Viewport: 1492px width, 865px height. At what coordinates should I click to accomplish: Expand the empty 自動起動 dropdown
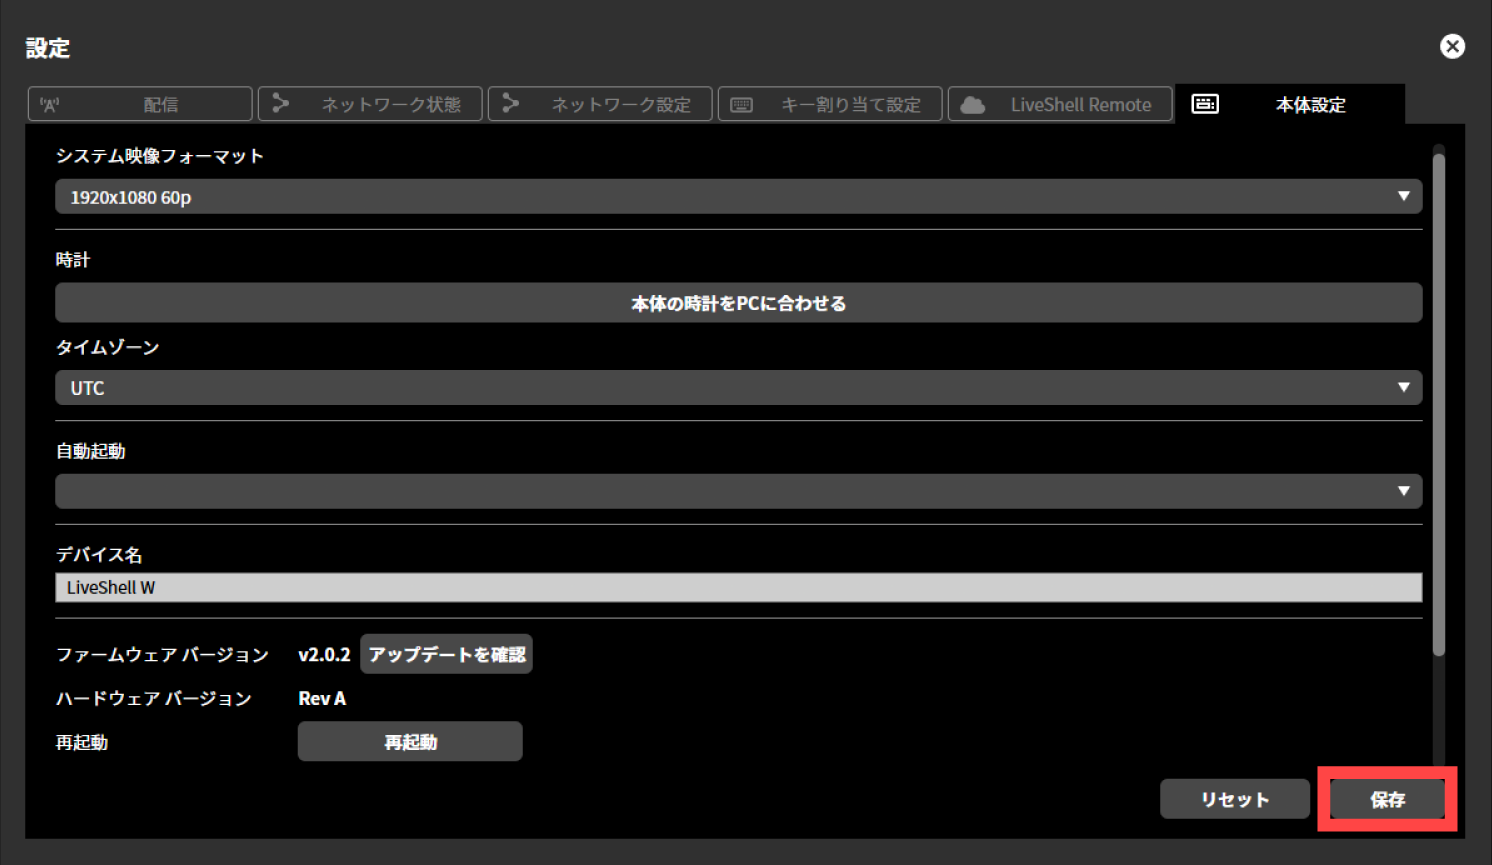click(738, 491)
